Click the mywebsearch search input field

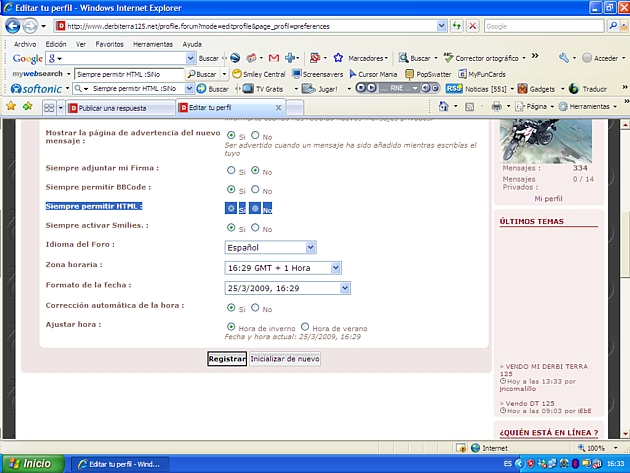[129, 74]
